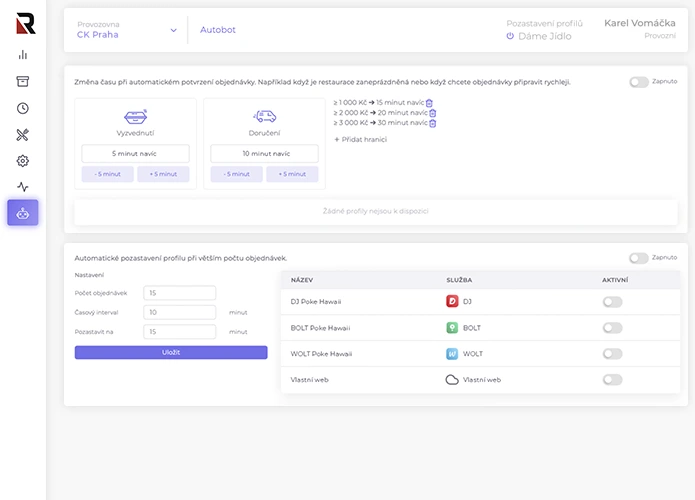The width and height of the screenshot is (695, 500).
Task: Delete the ≥ 1 000 Kč threshold rule
Action: click(x=430, y=102)
